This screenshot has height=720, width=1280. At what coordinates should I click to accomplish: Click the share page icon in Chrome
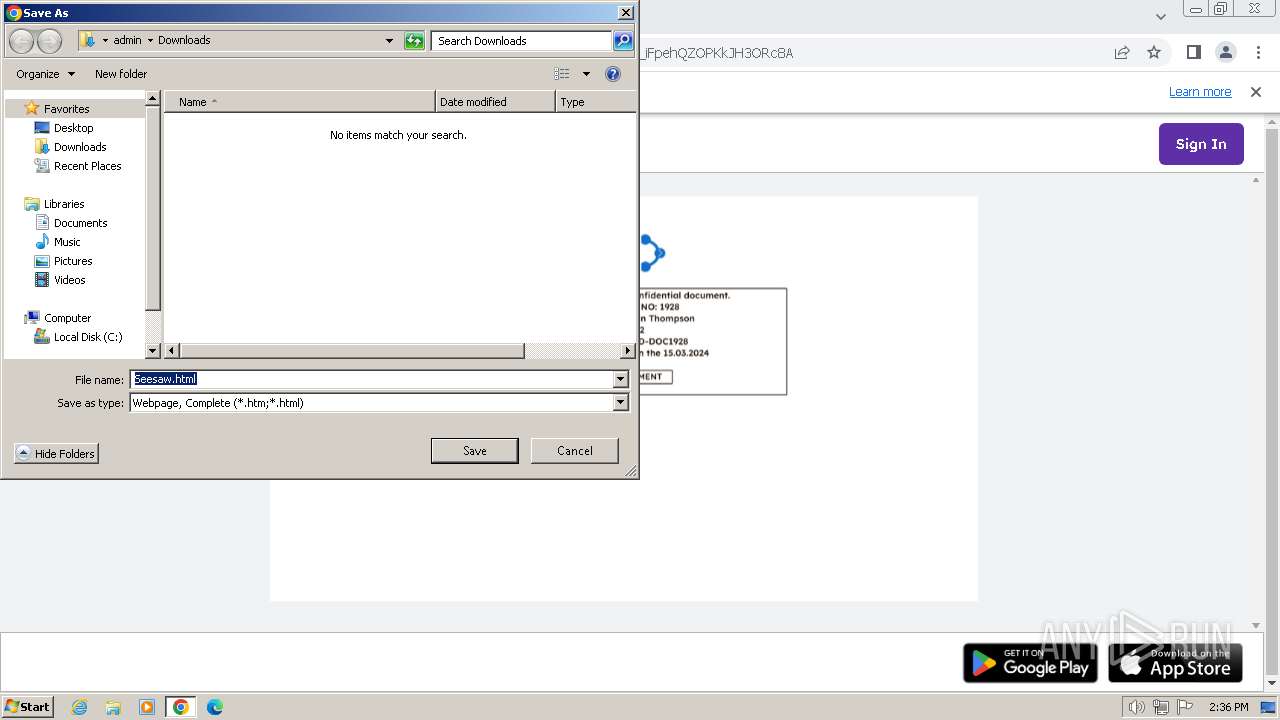point(1122,52)
